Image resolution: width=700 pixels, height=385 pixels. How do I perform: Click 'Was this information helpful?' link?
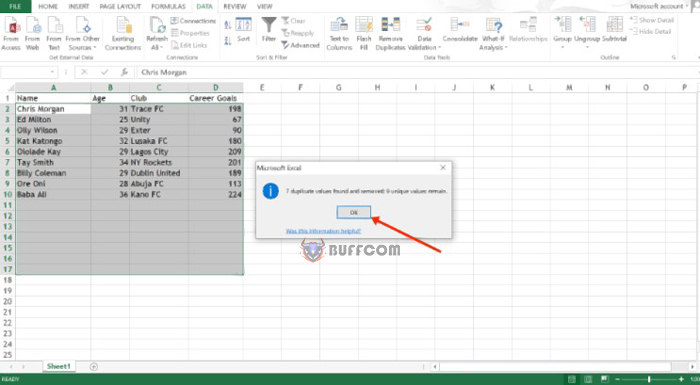[x=323, y=231]
